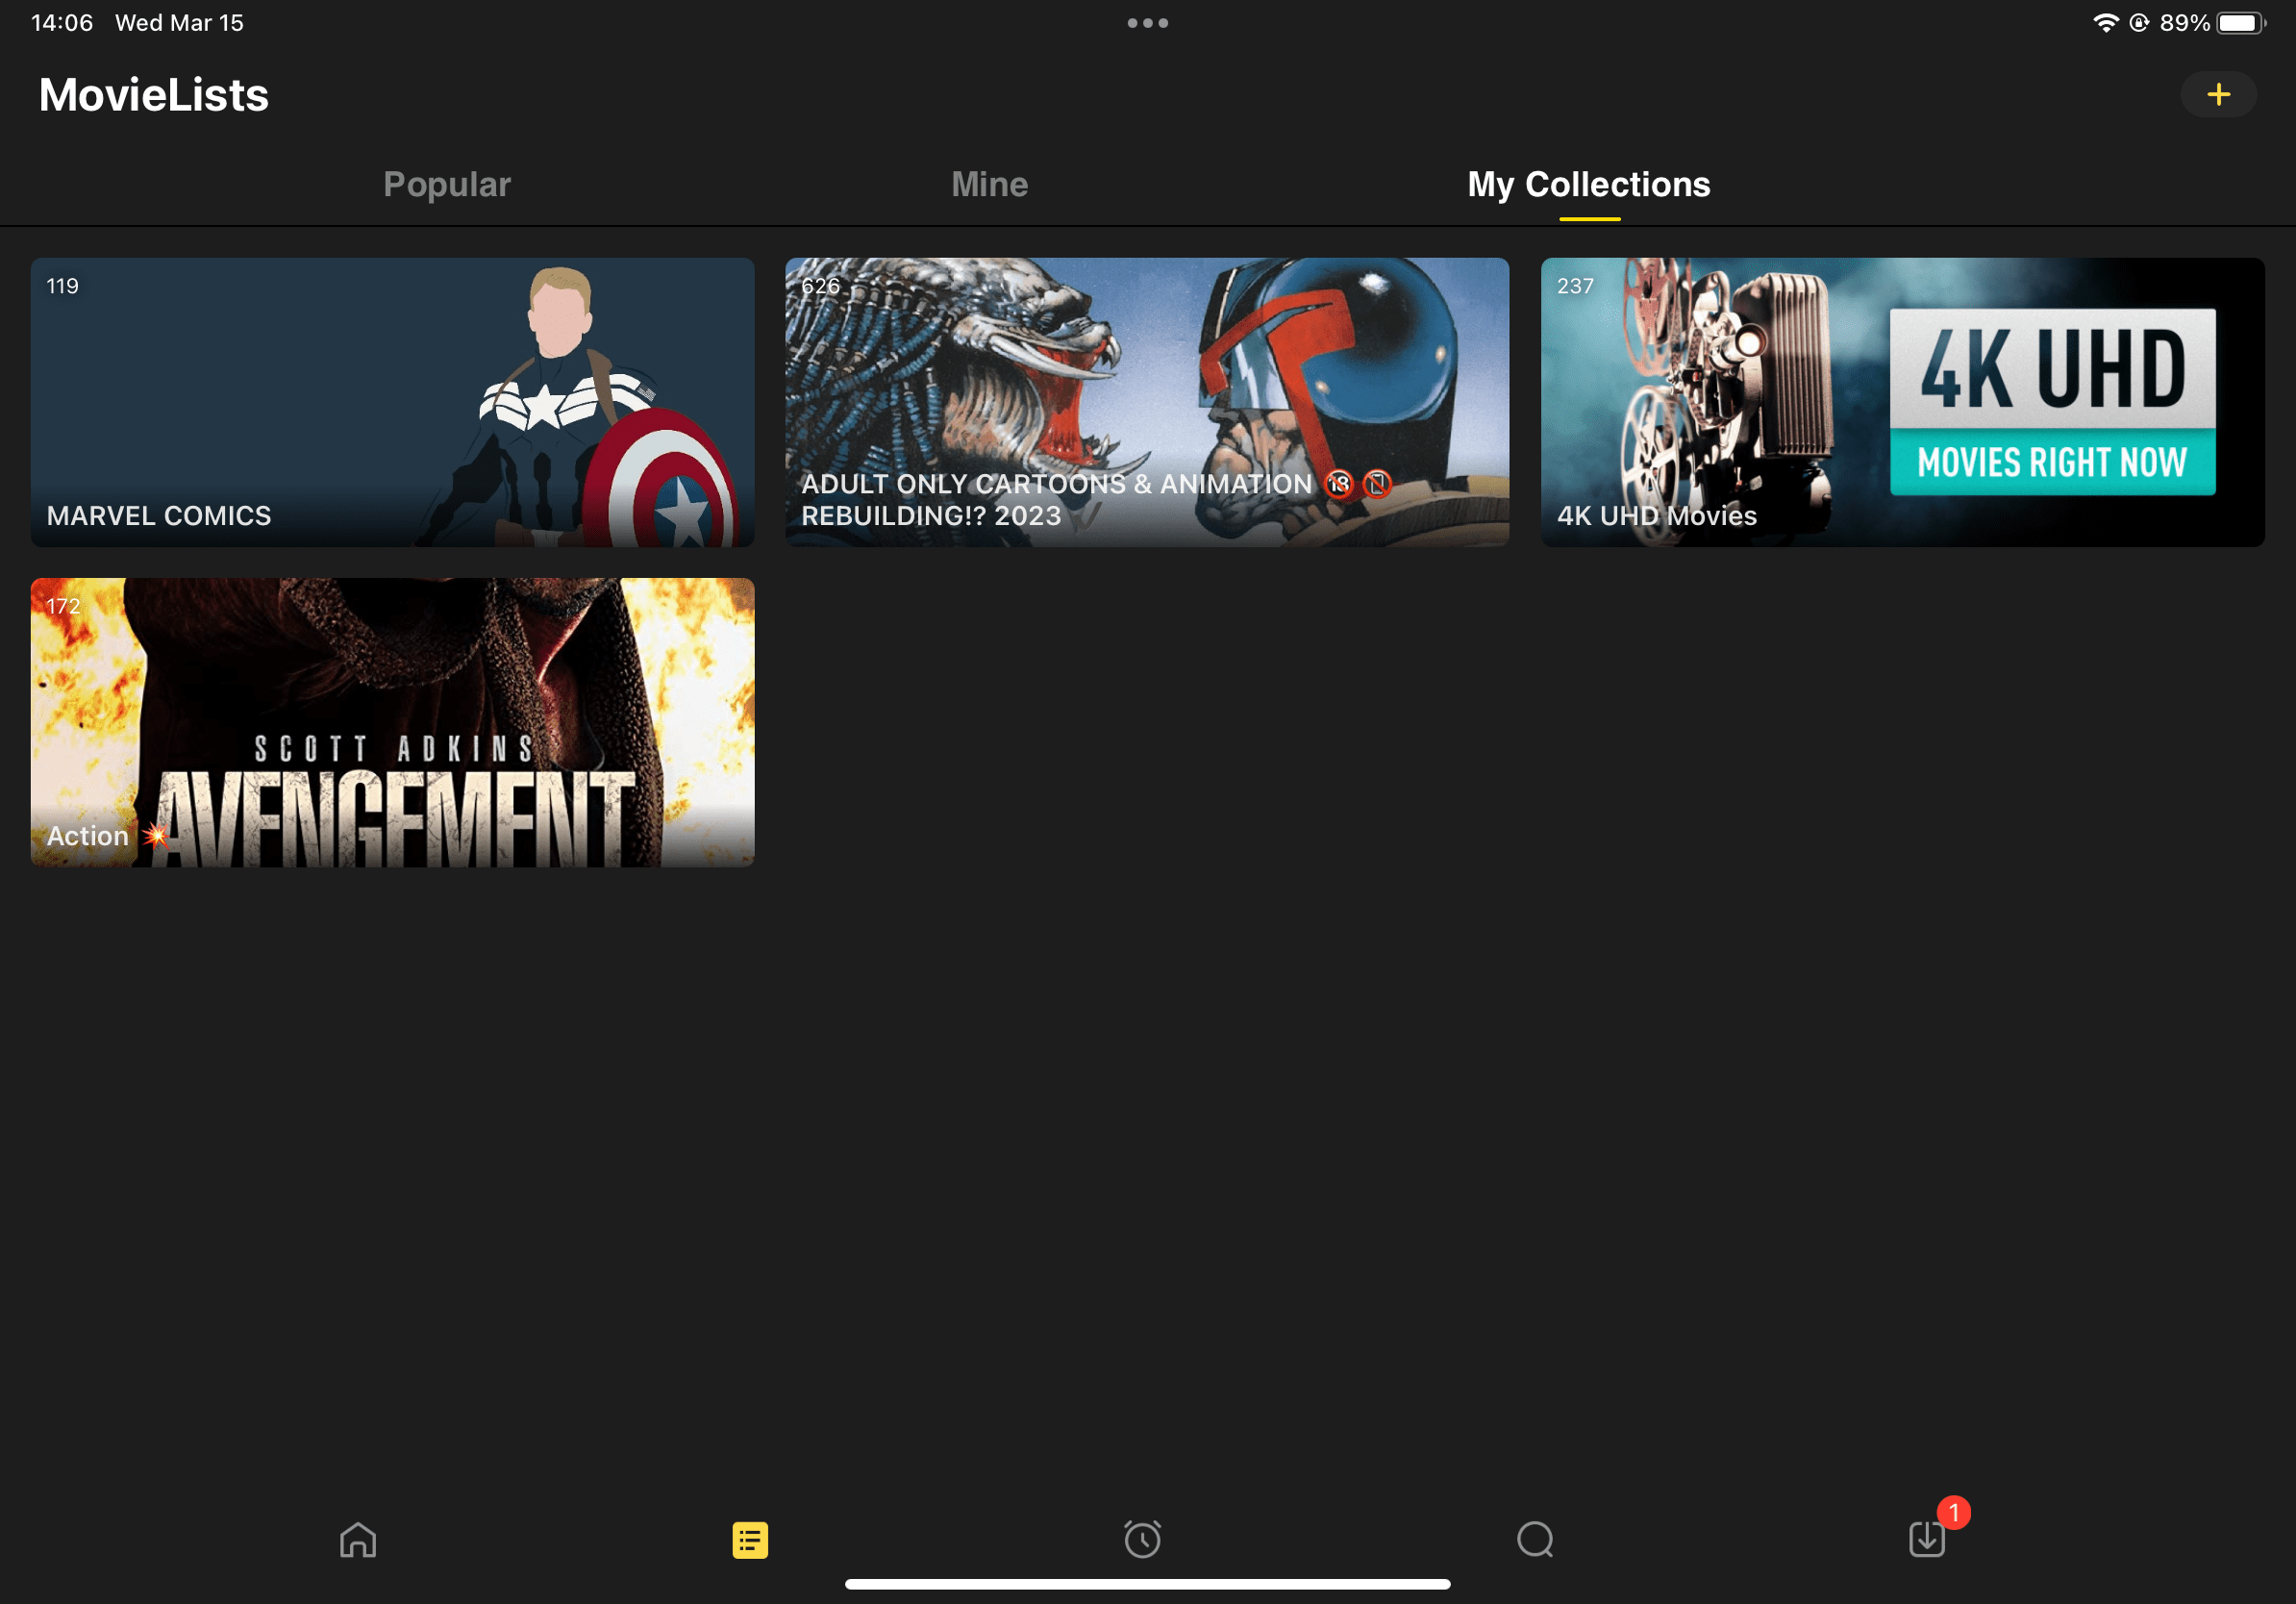Open the 4K UHD Movies collection
This screenshot has width=2296, height=1604.
pyautogui.click(x=1900, y=402)
